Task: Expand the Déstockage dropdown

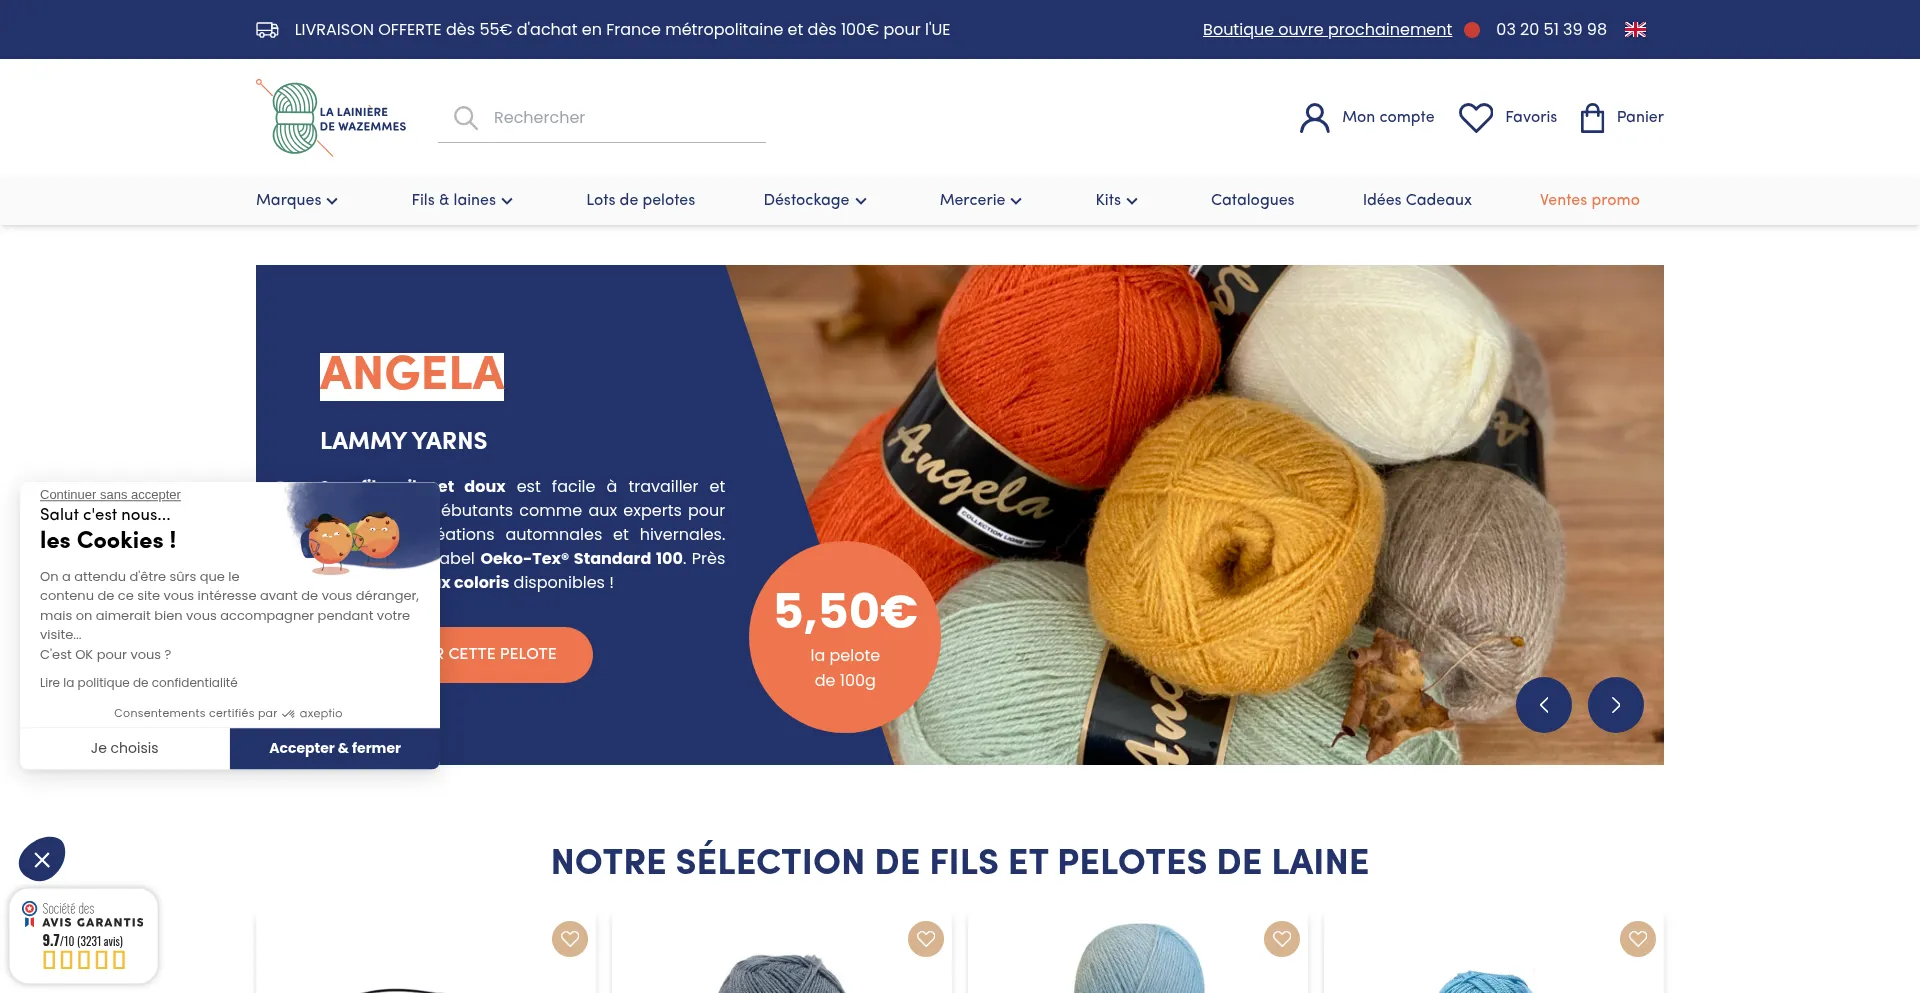Action: [815, 200]
